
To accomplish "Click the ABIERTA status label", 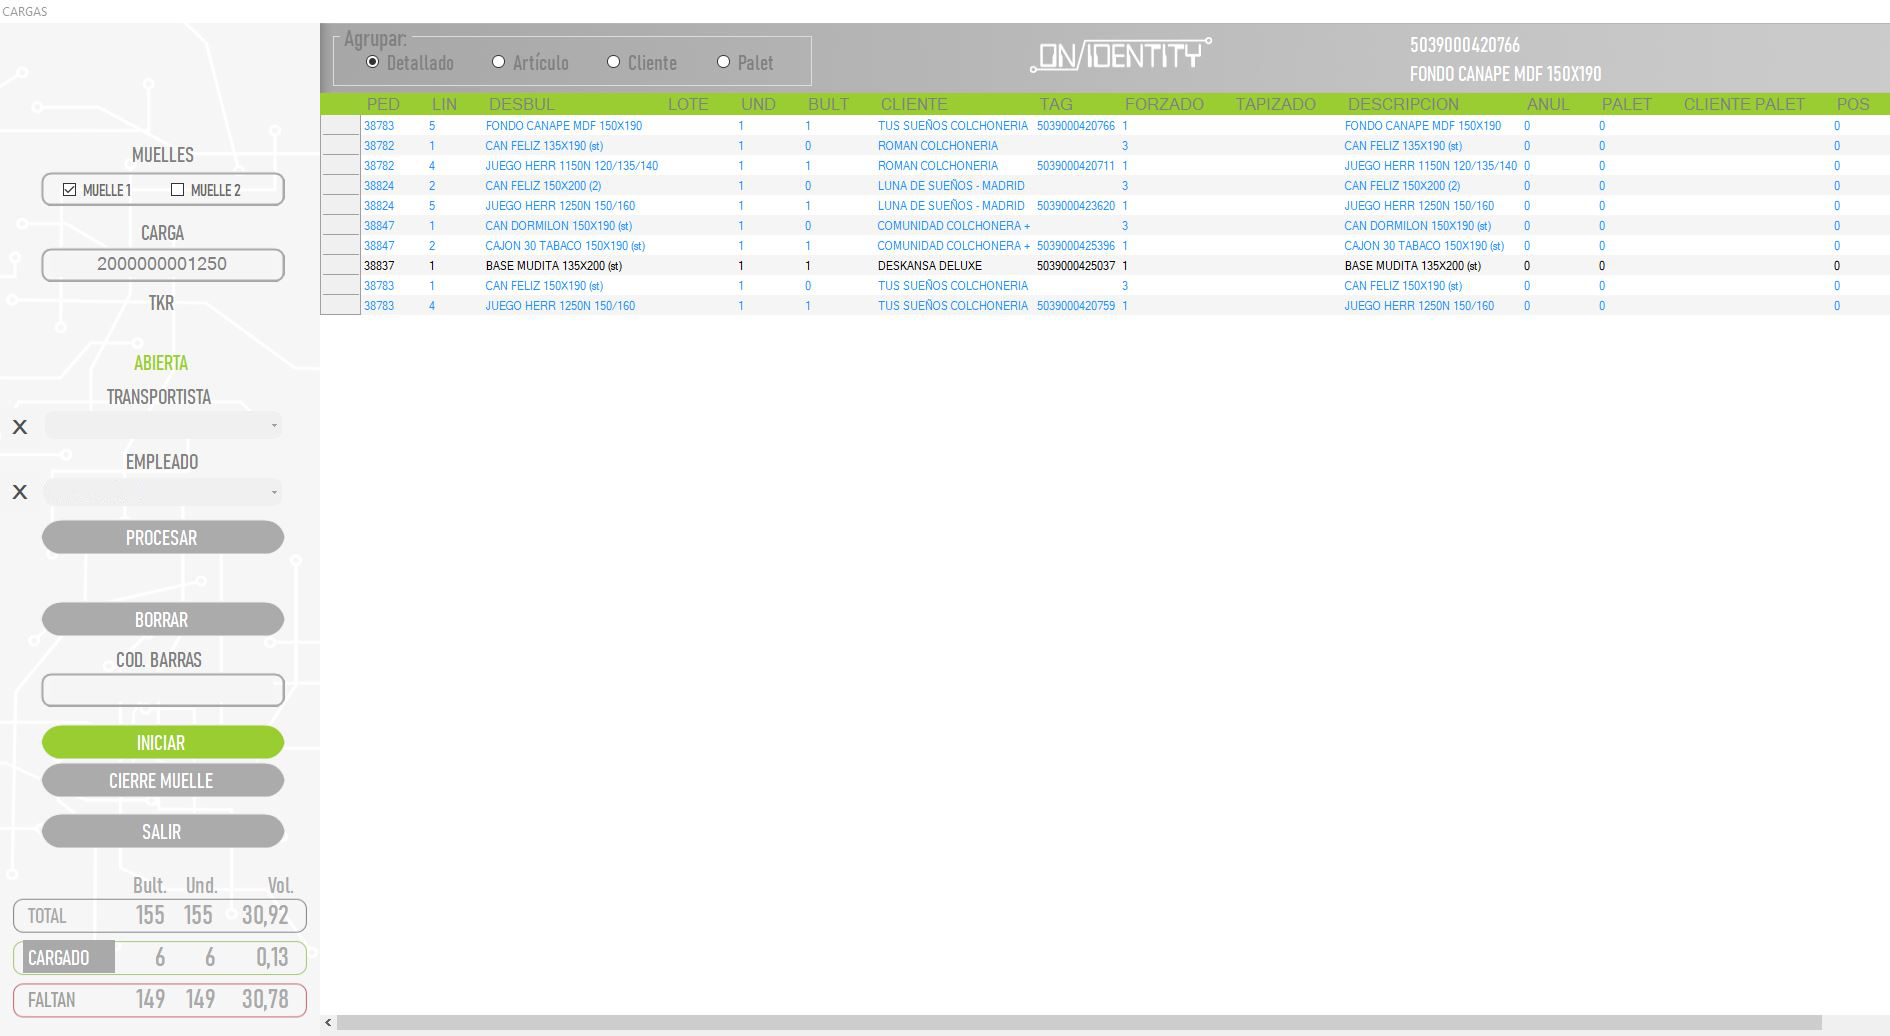I will point(161,363).
